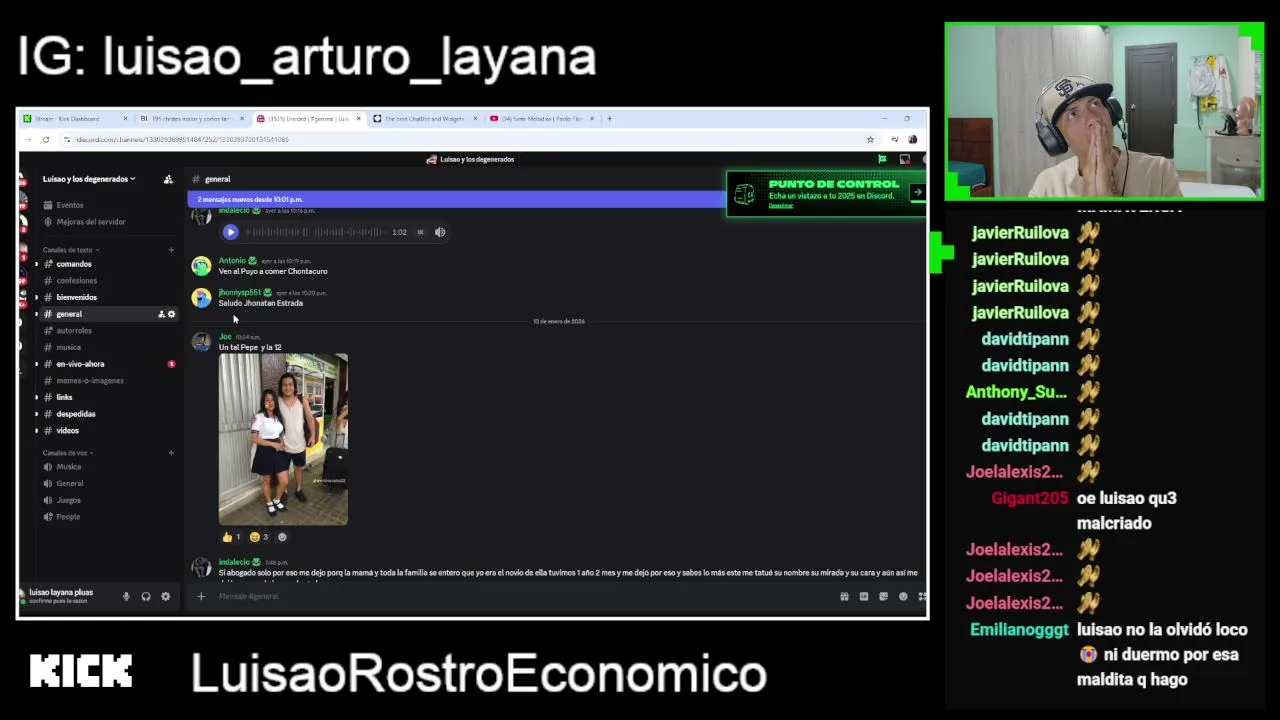Click the new messages bar since 10:01 p.m.

pyautogui.click(x=455, y=199)
